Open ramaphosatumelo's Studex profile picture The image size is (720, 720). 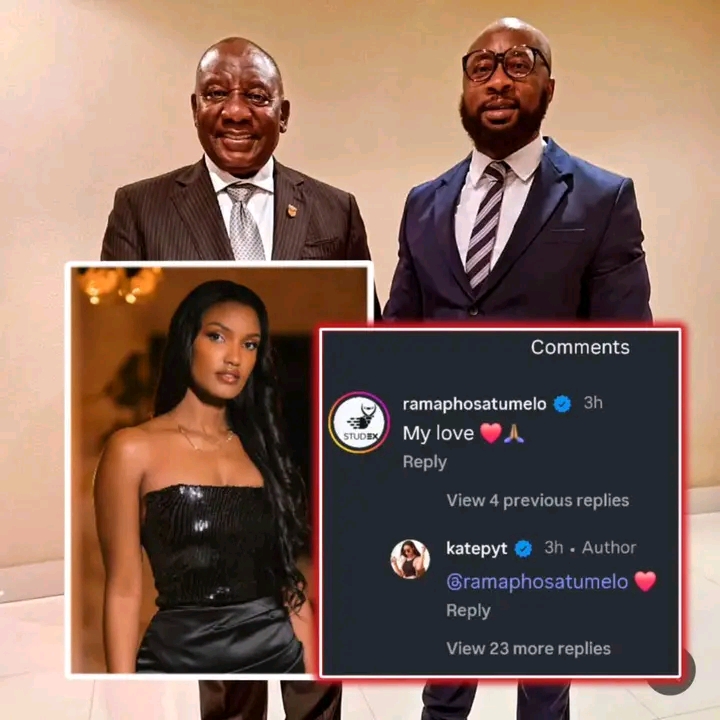pyautogui.click(x=359, y=423)
